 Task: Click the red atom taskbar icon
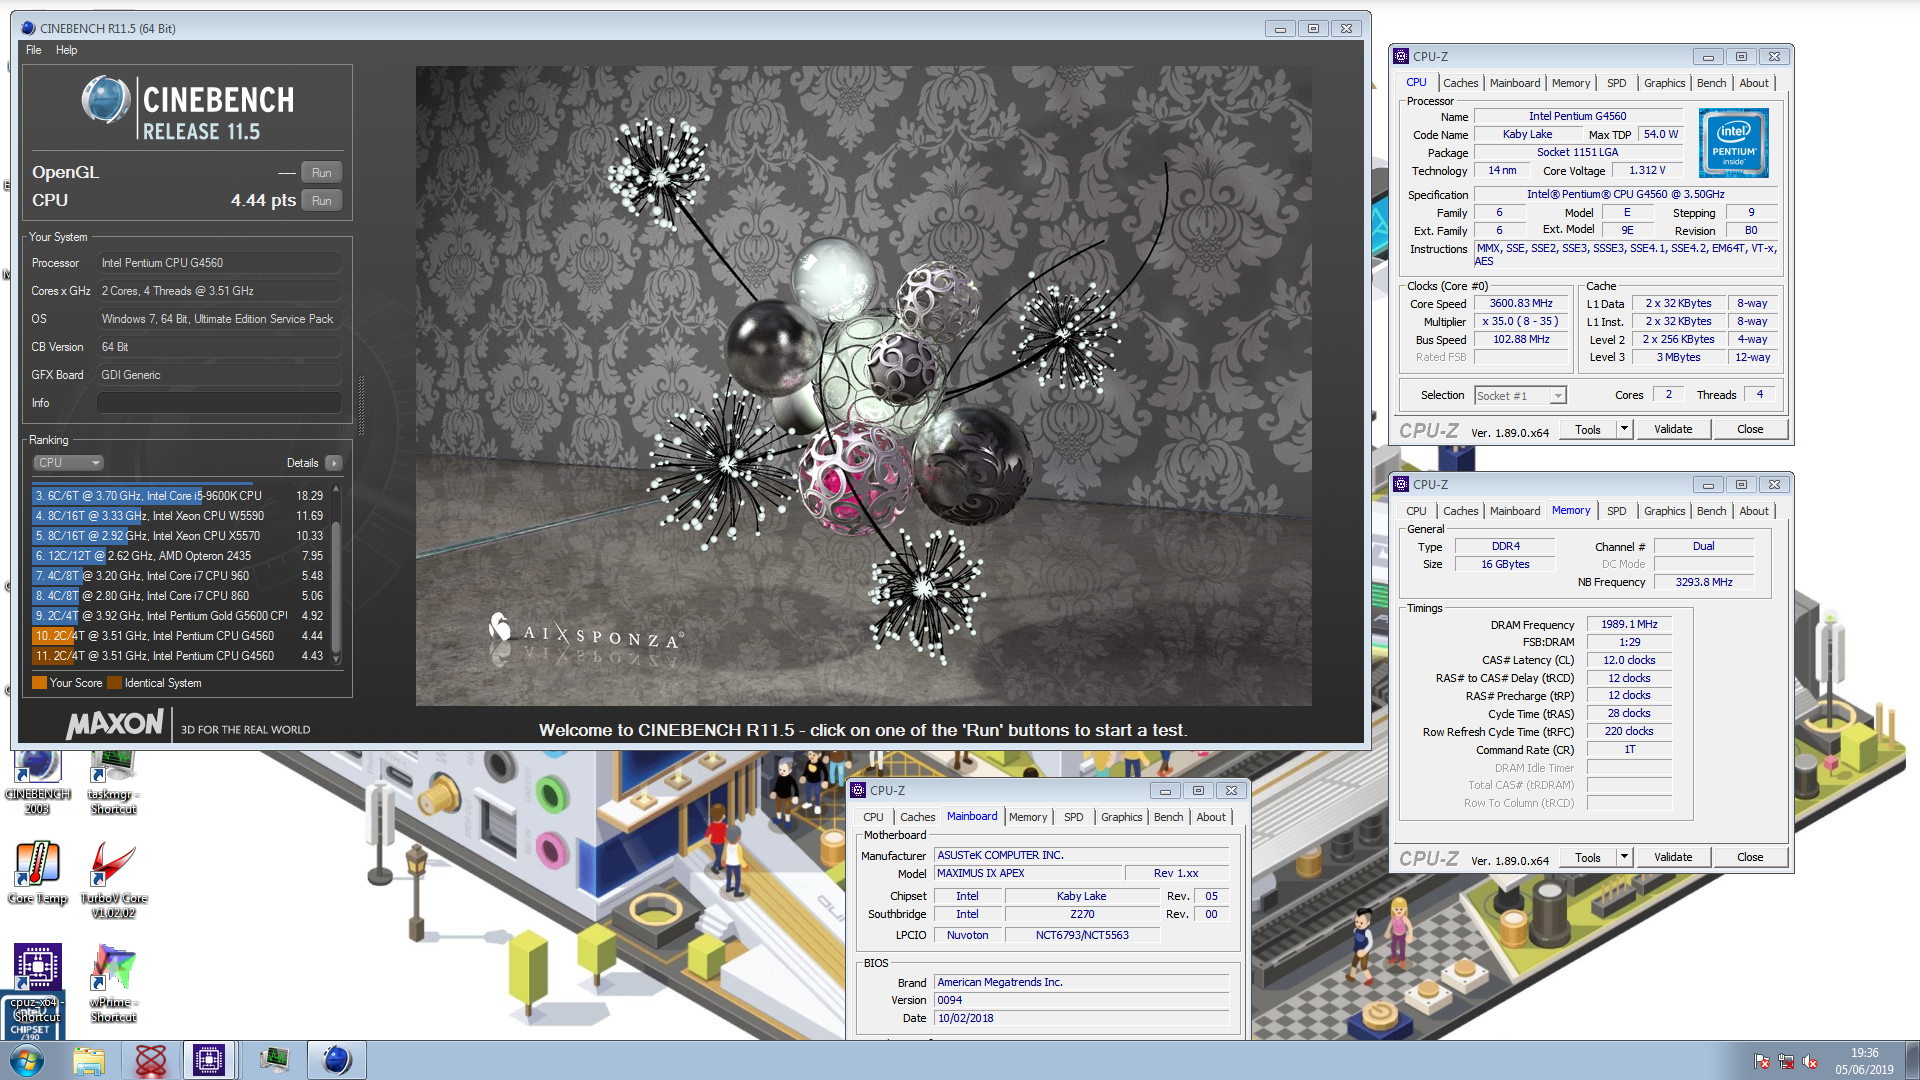[150, 1060]
